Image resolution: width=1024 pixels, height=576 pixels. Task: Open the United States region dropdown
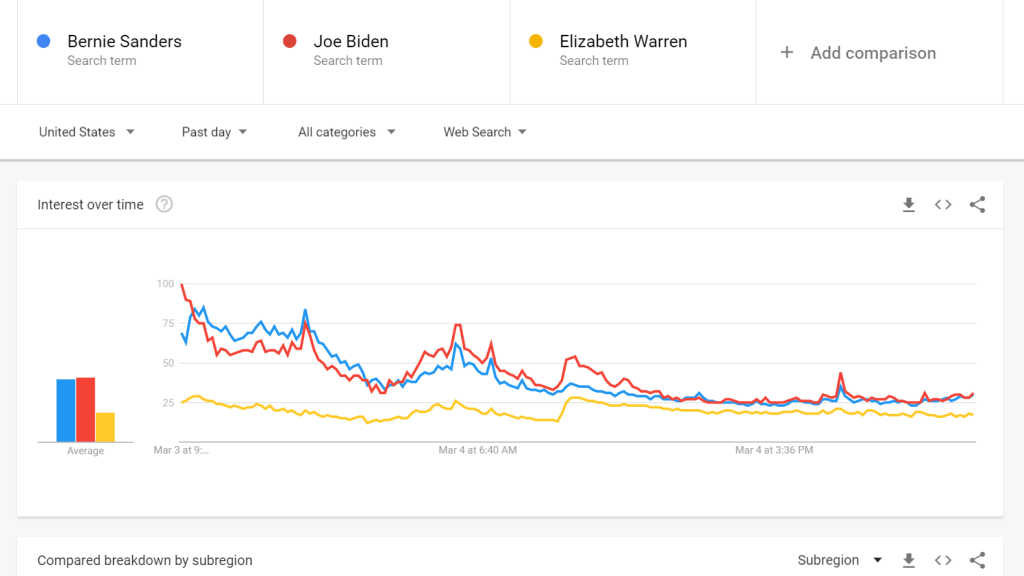pyautogui.click(x=87, y=132)
